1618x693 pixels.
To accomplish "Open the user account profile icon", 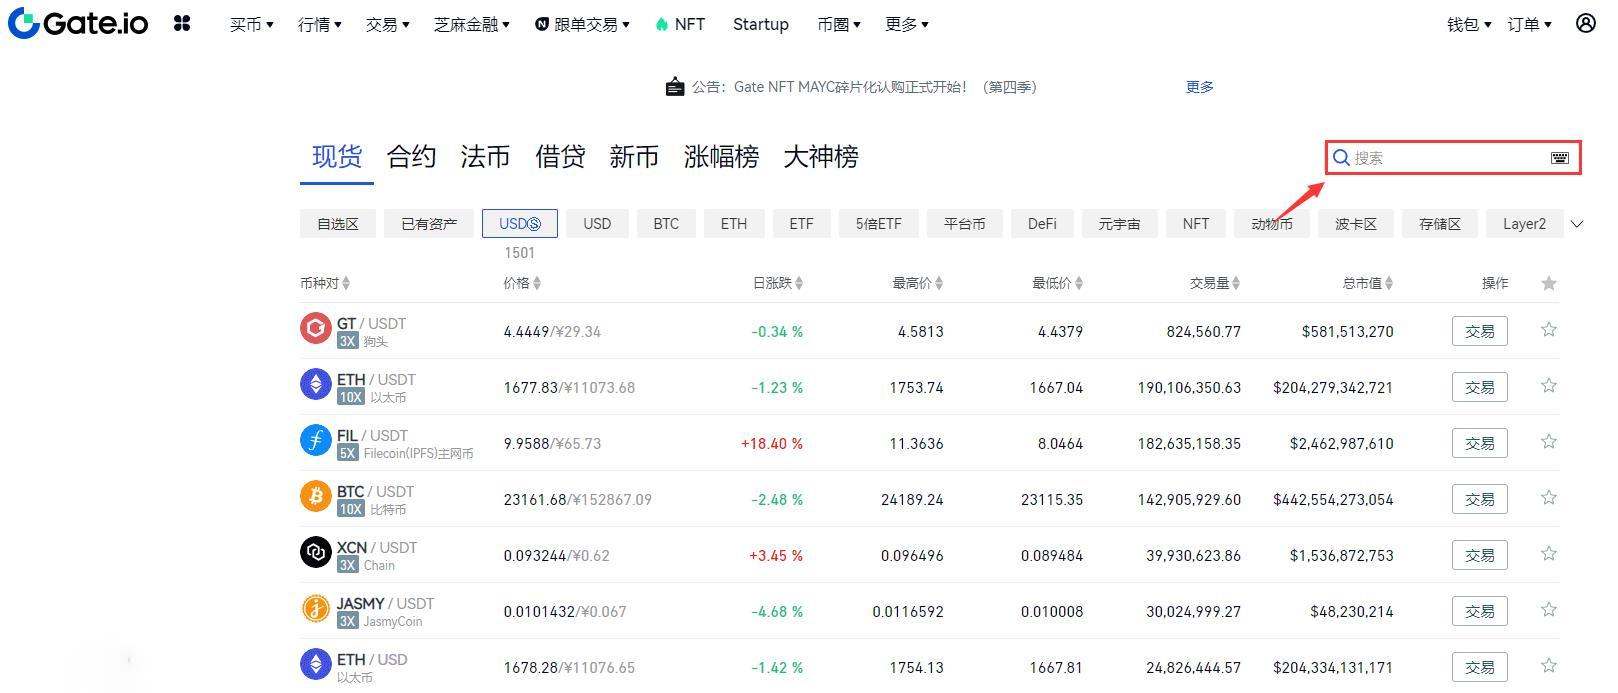I will coord(1585,23).
